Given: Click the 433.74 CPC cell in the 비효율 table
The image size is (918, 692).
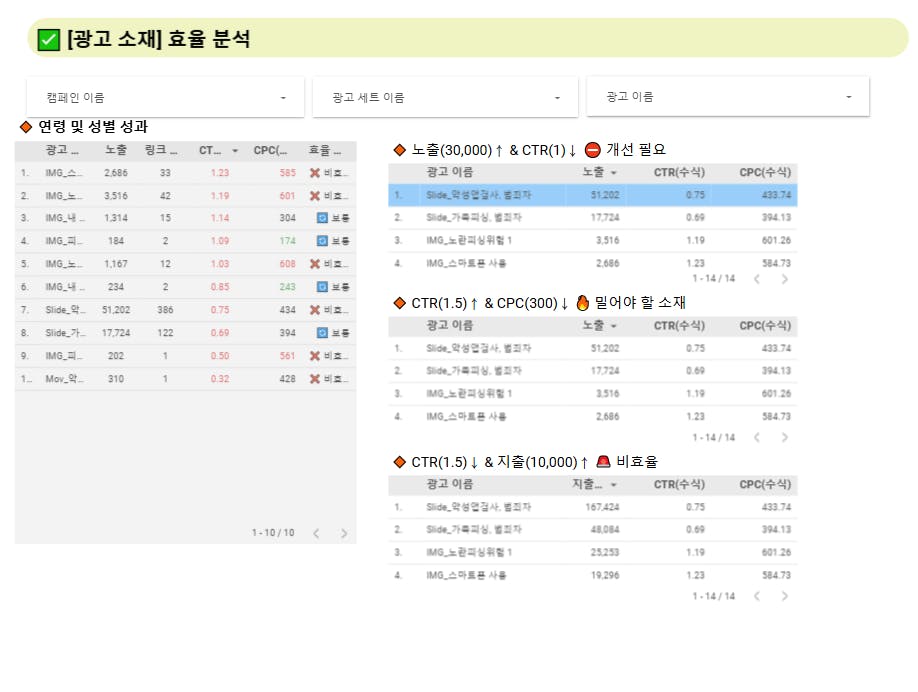Looking at the screenshot, I should pyautogui.click(x=776, y=507).
